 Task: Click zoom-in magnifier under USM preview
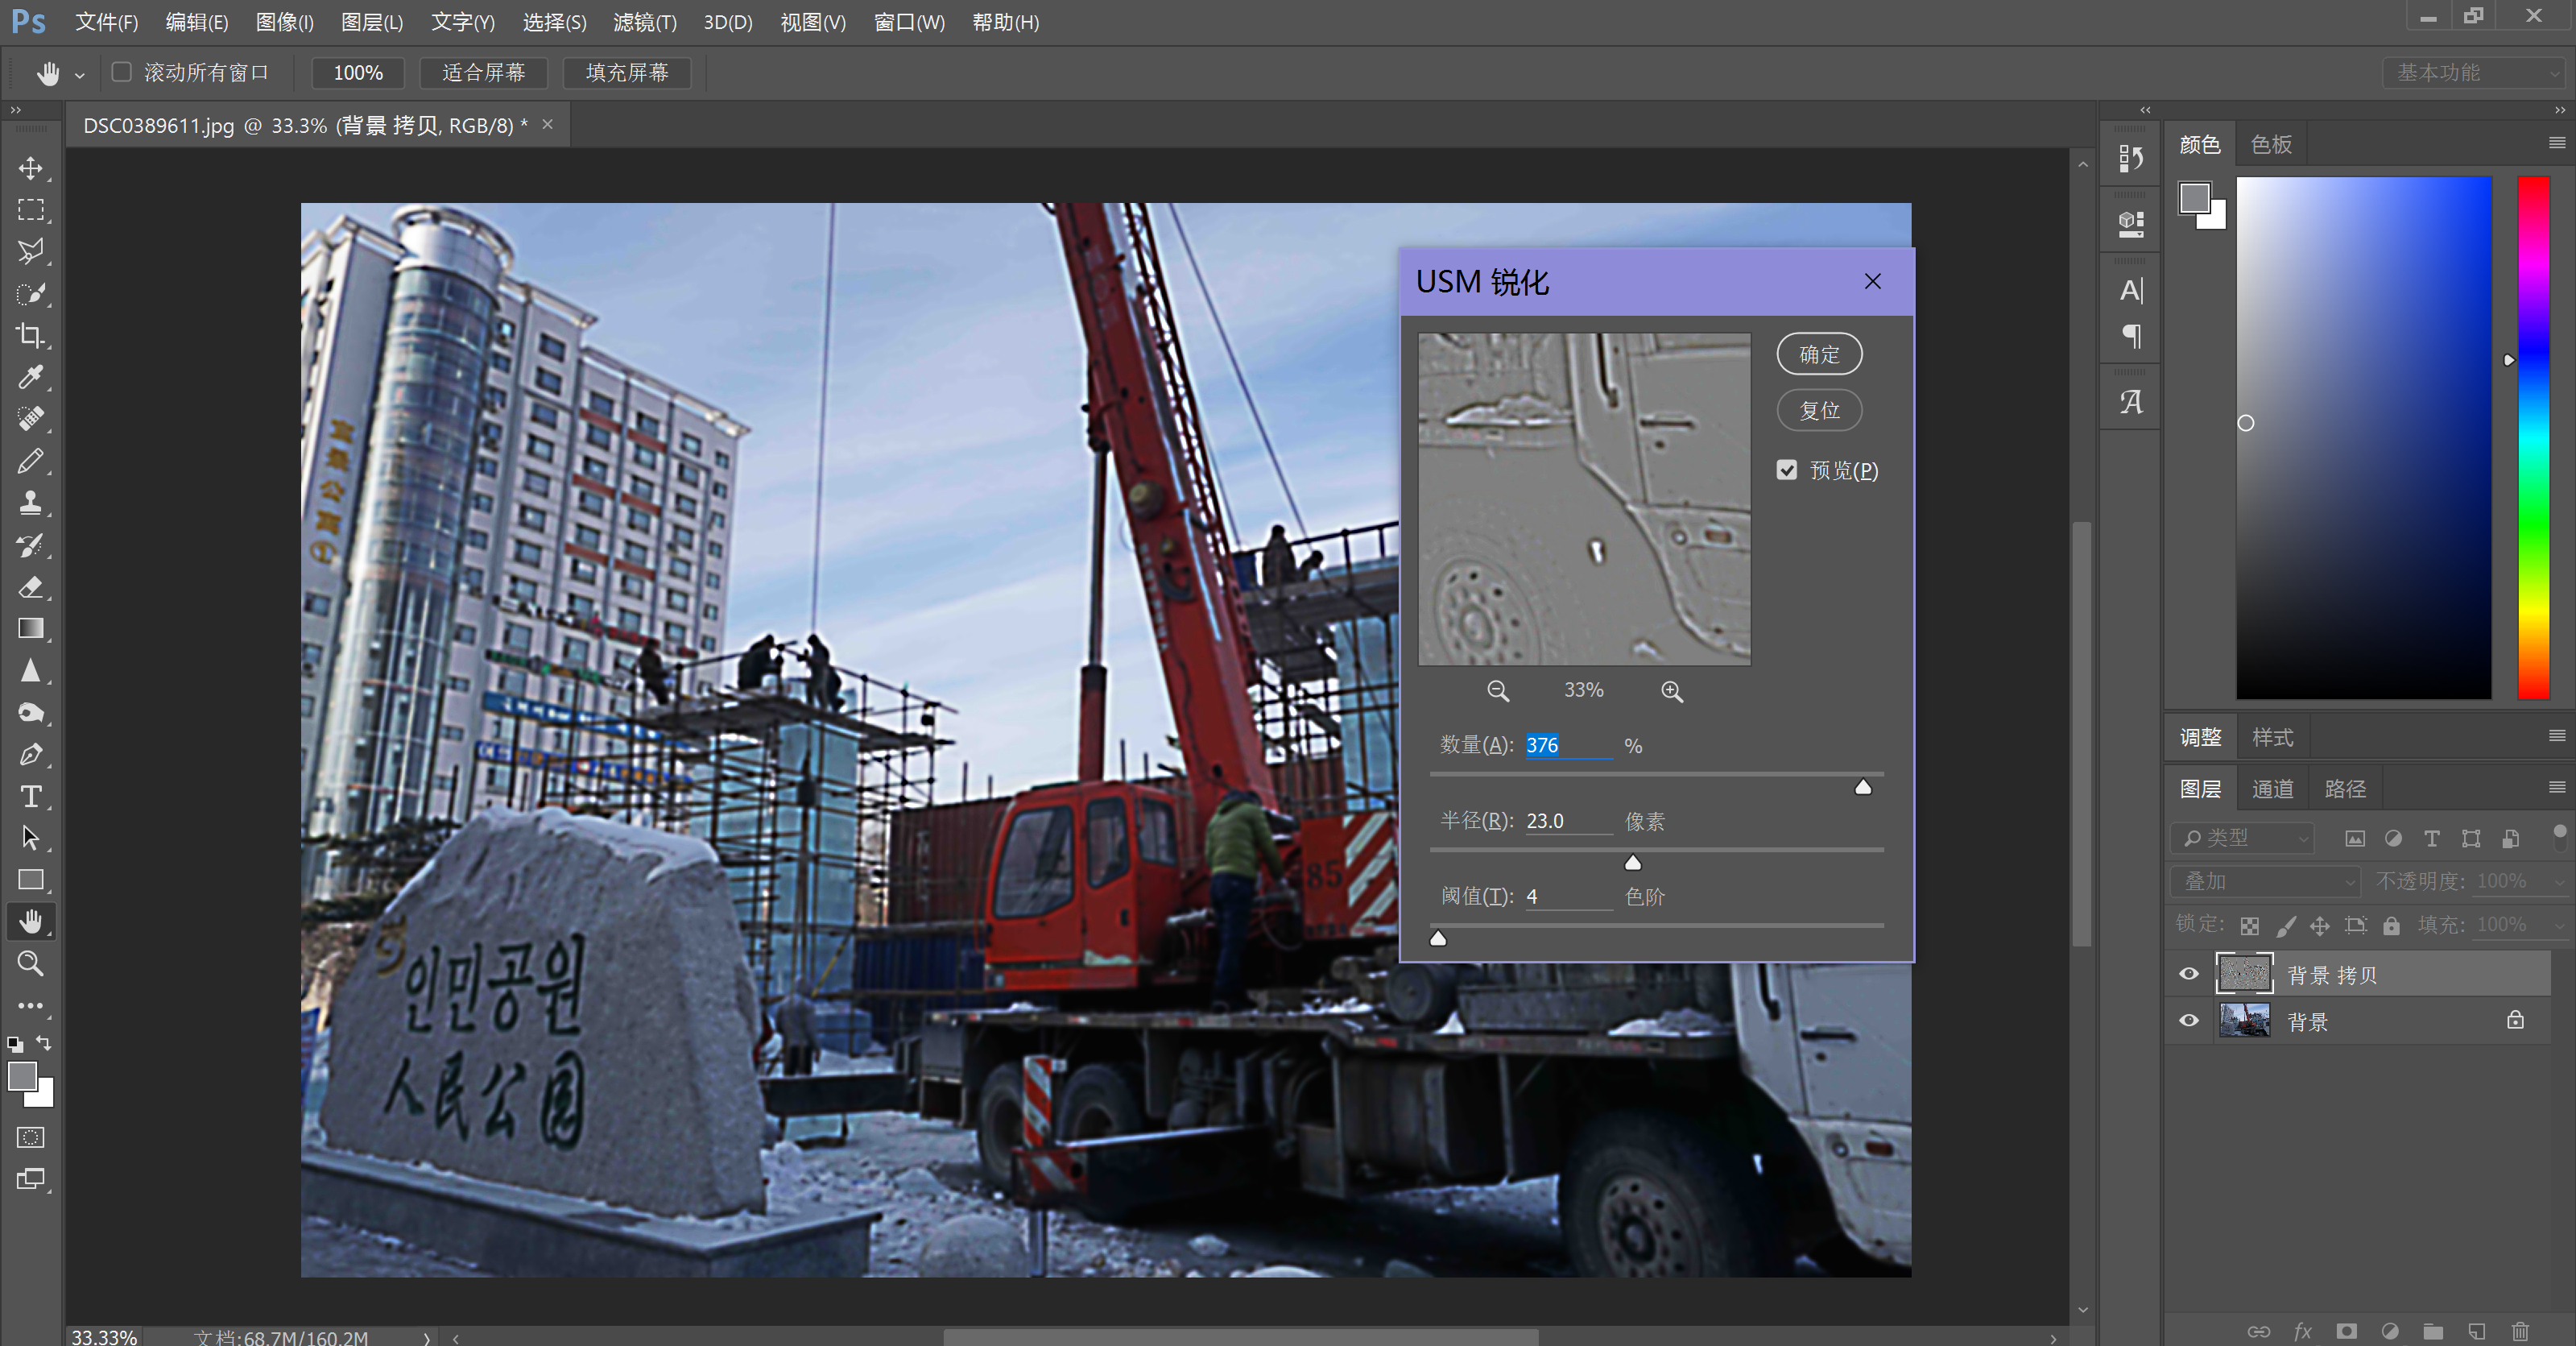[x=1672, y=691]
